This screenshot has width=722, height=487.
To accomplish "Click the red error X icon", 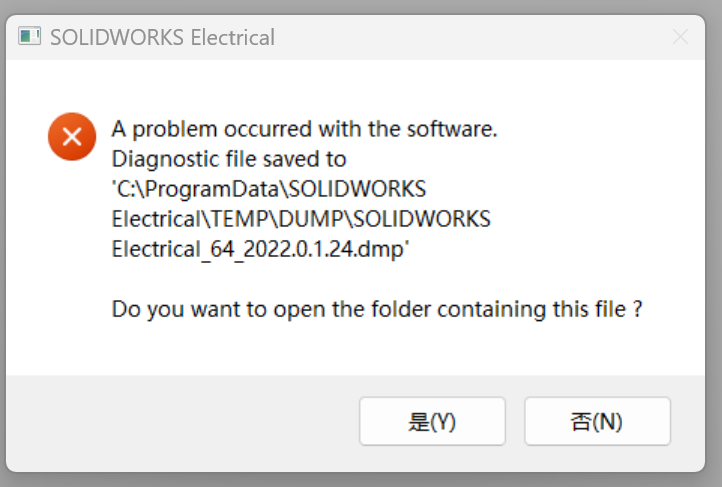I will 72,137.
